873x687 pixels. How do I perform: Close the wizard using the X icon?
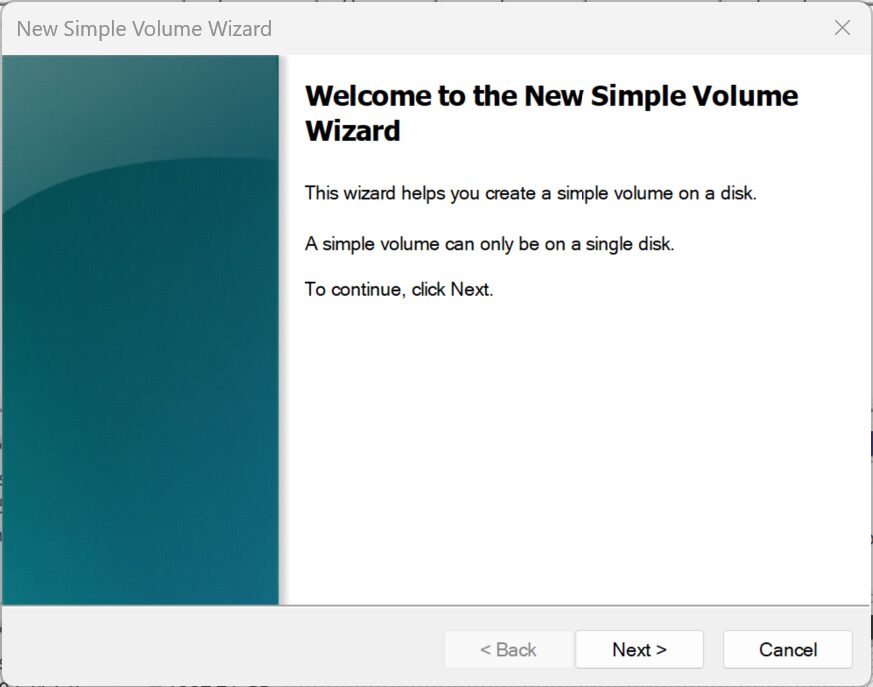[x=842, y=27]
